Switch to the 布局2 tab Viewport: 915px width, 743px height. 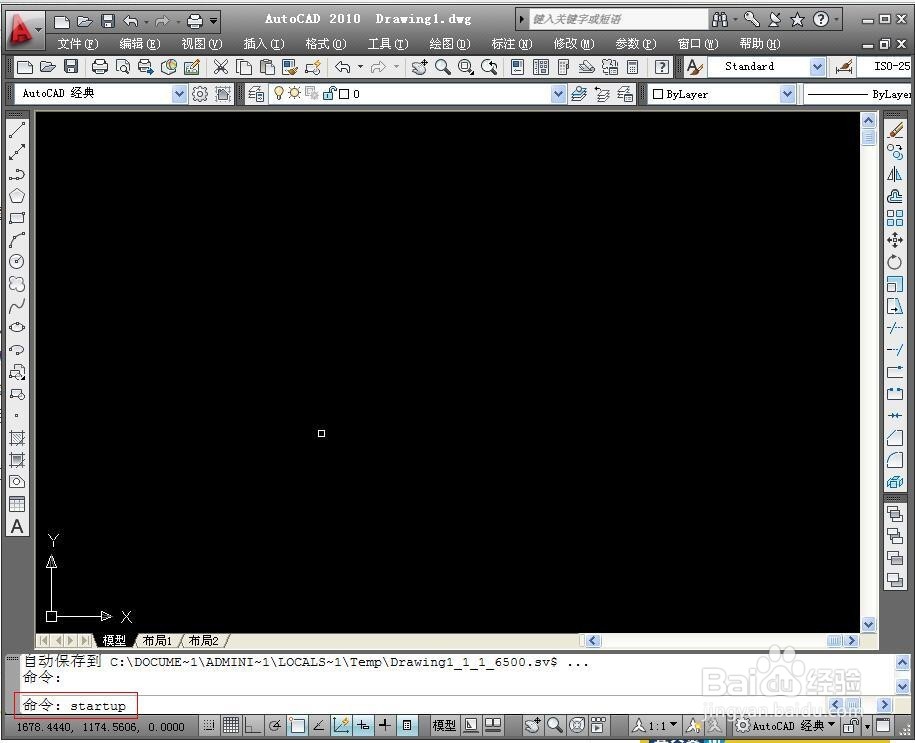pyautogui.click(x=204, y=640)
